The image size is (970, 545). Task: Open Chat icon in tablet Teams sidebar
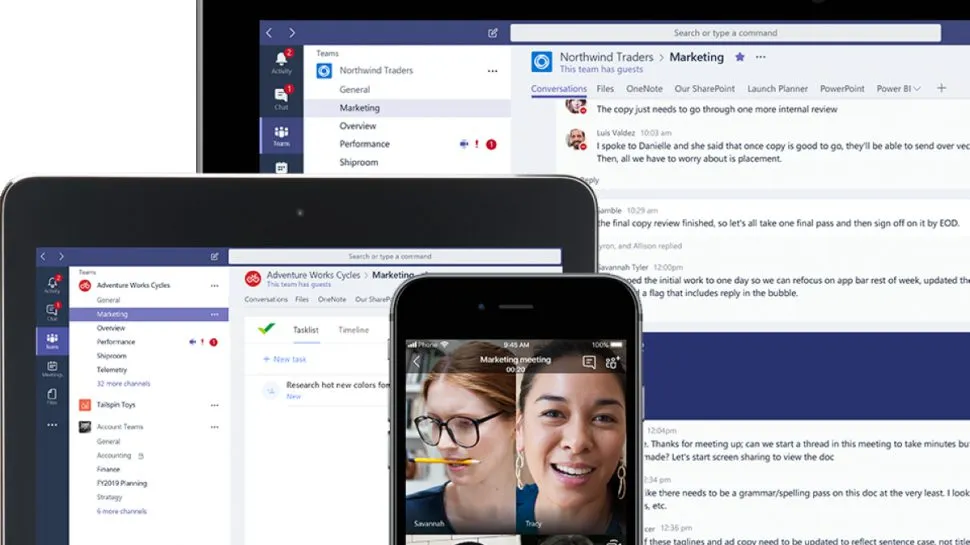point(53,311)
